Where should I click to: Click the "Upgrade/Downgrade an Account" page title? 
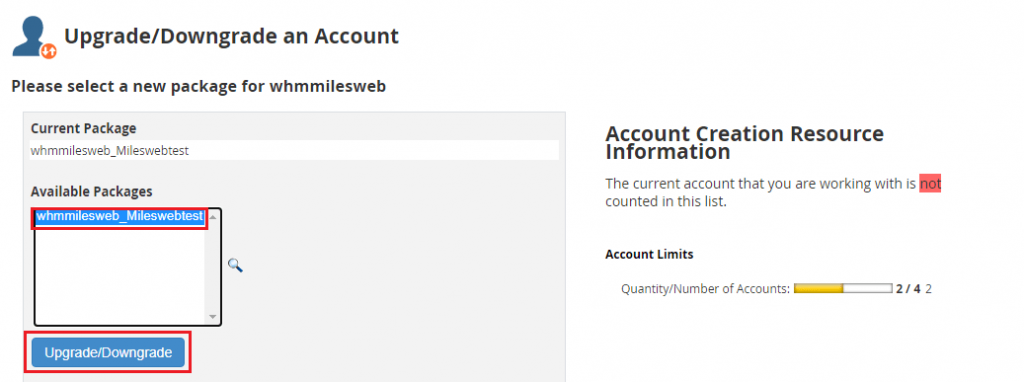231,36
